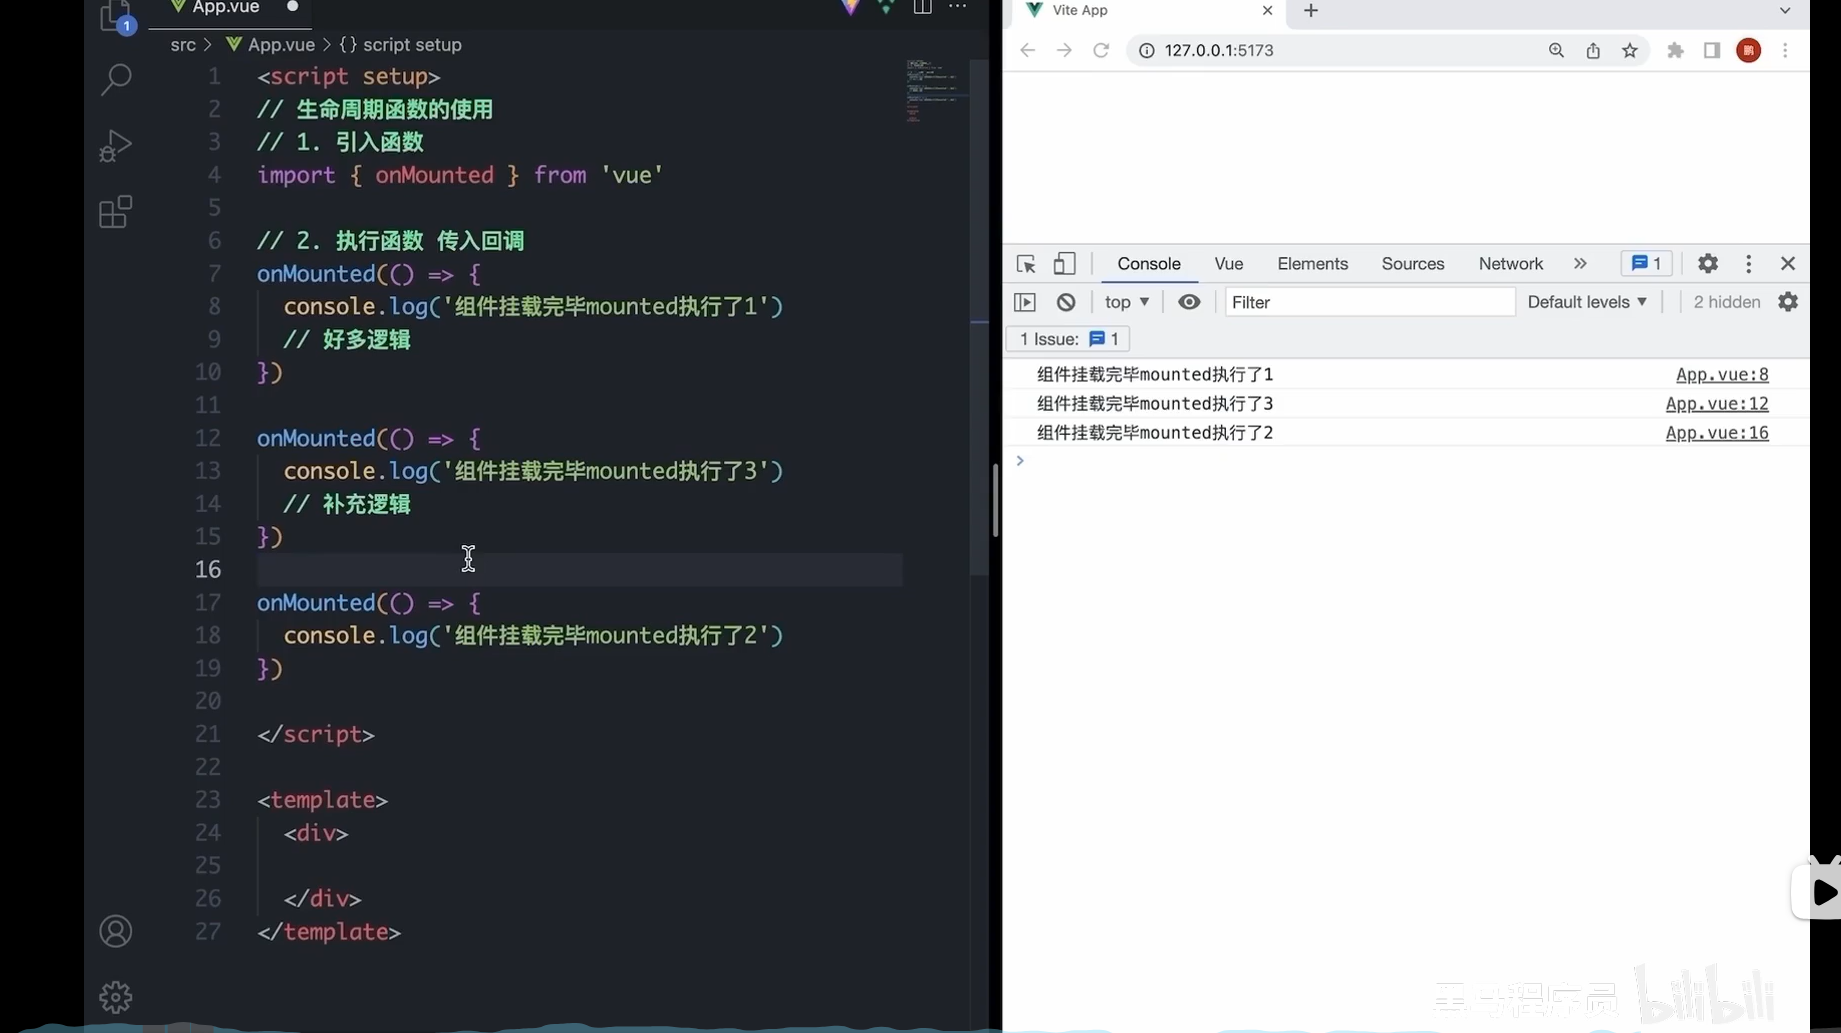
Task: Show the console sidebar
Action: pyautogui.click(x=1025, y=302)
